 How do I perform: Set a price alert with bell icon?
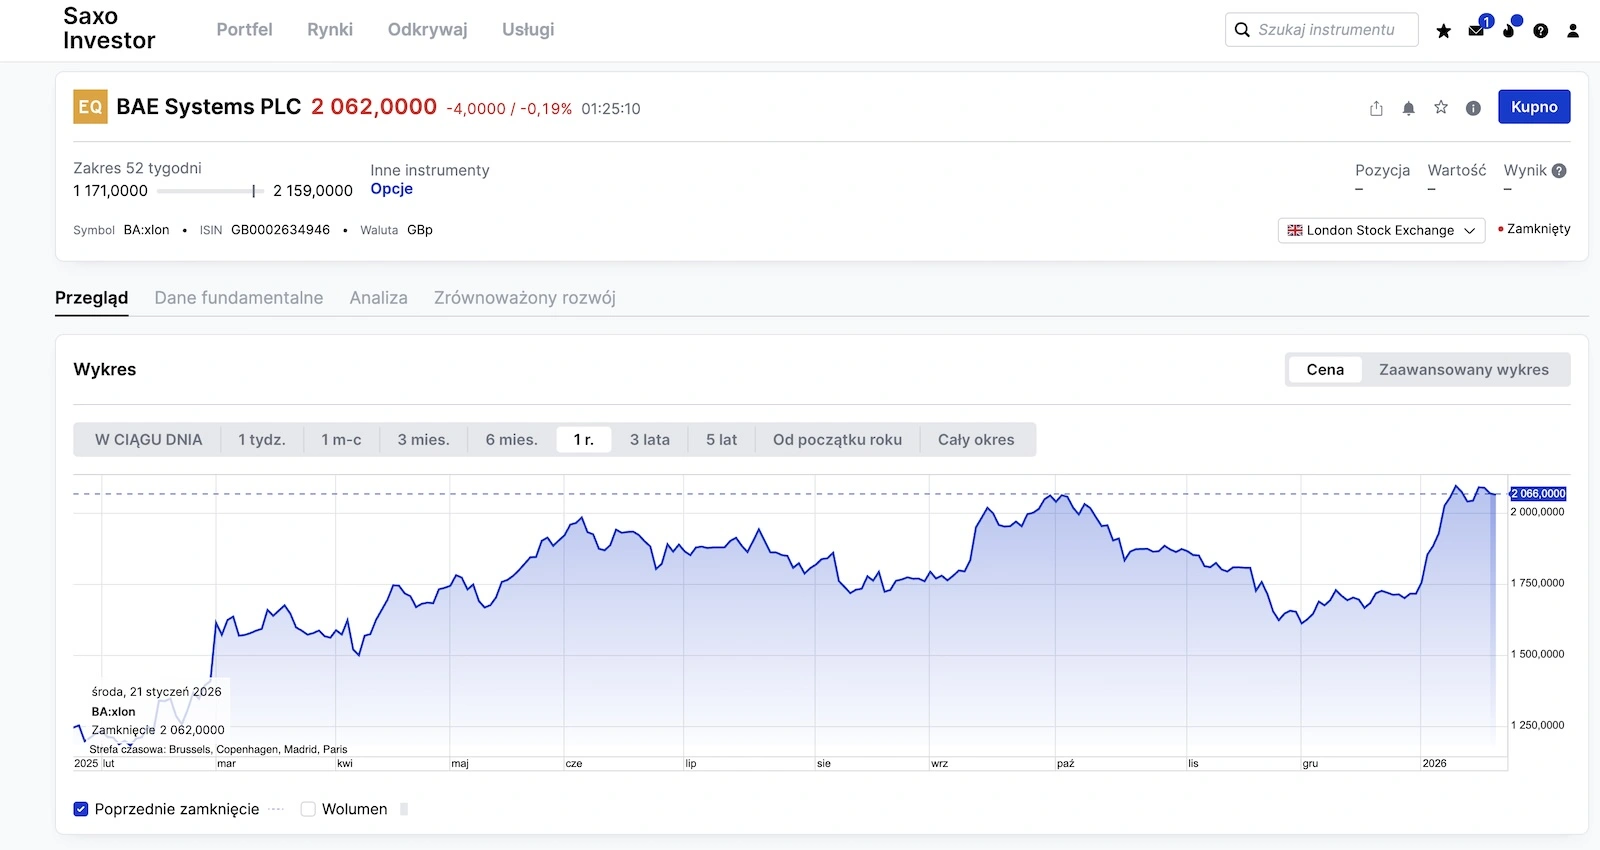point(1408,108)
